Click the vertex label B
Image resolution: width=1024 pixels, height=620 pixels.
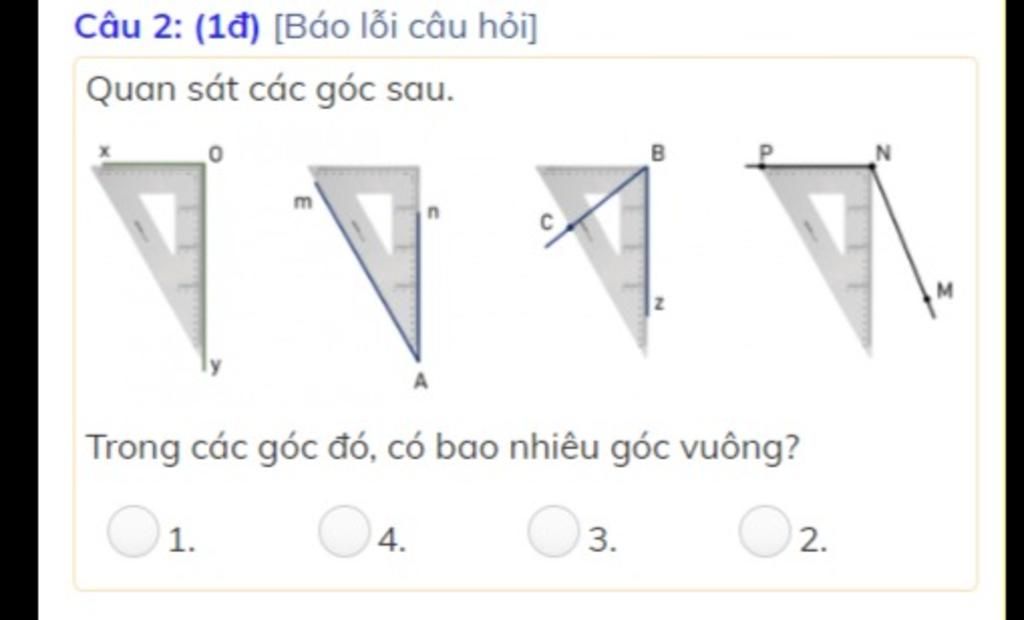pyautogui.click(x=658, y=154)
